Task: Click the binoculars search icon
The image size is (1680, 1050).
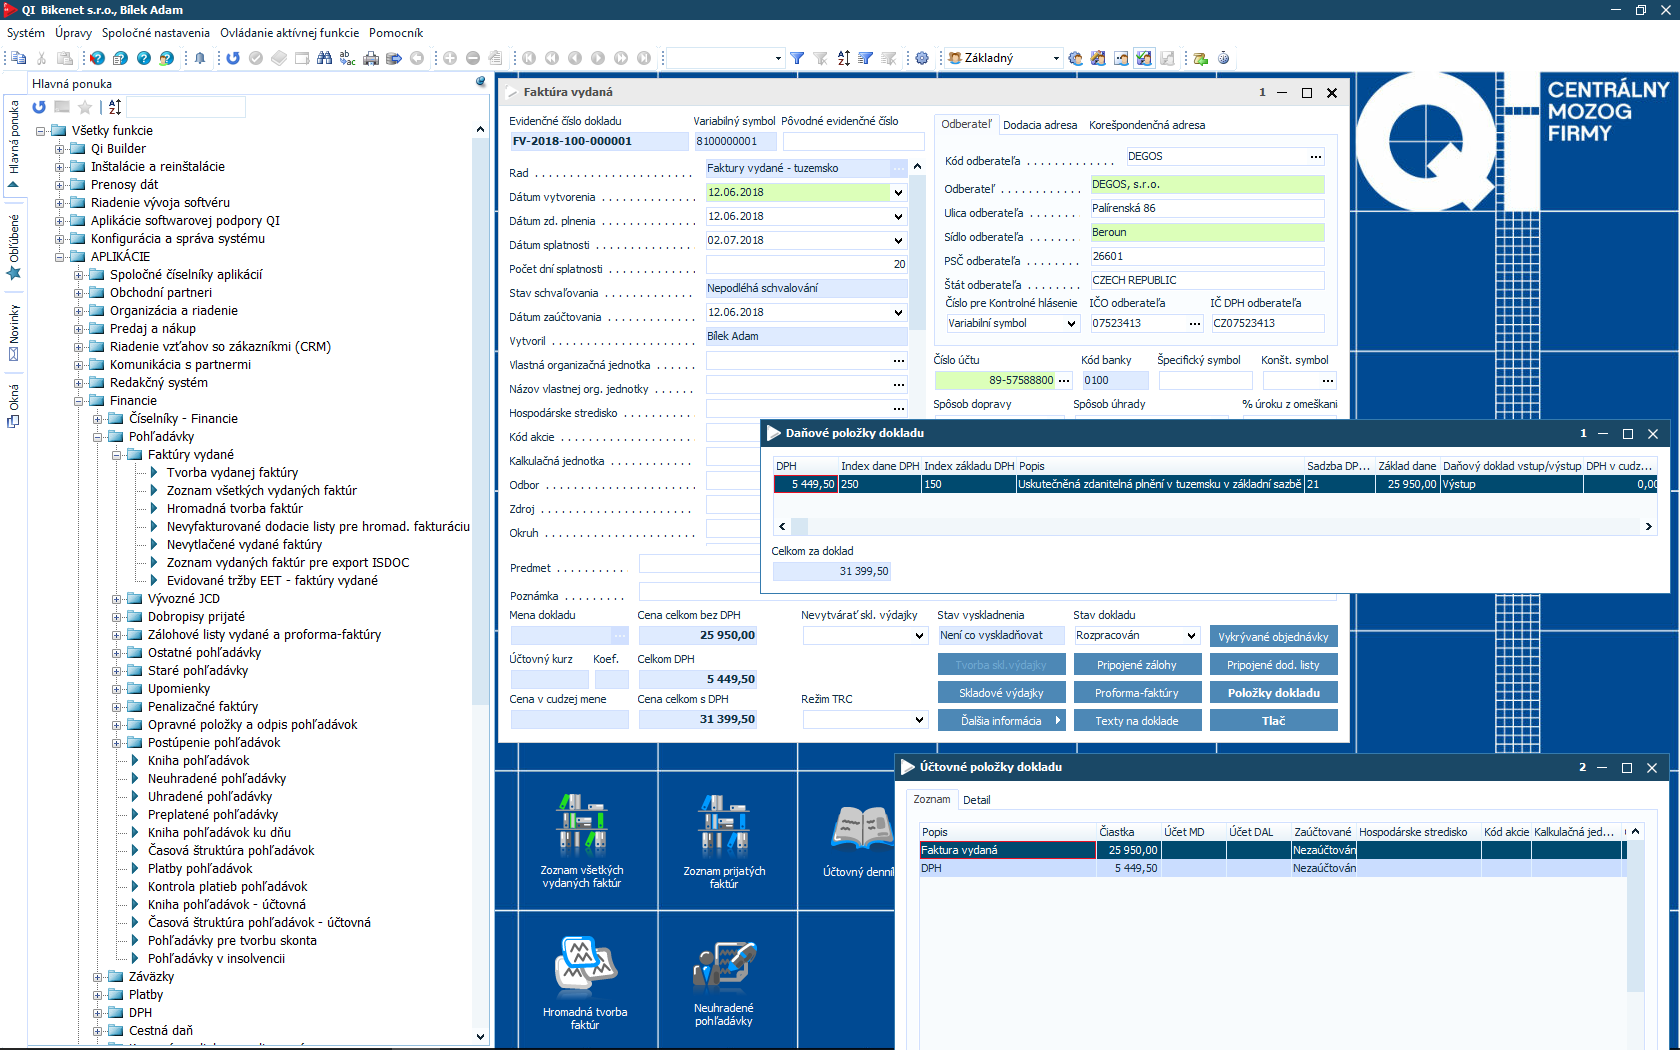Action: (324, 58)
